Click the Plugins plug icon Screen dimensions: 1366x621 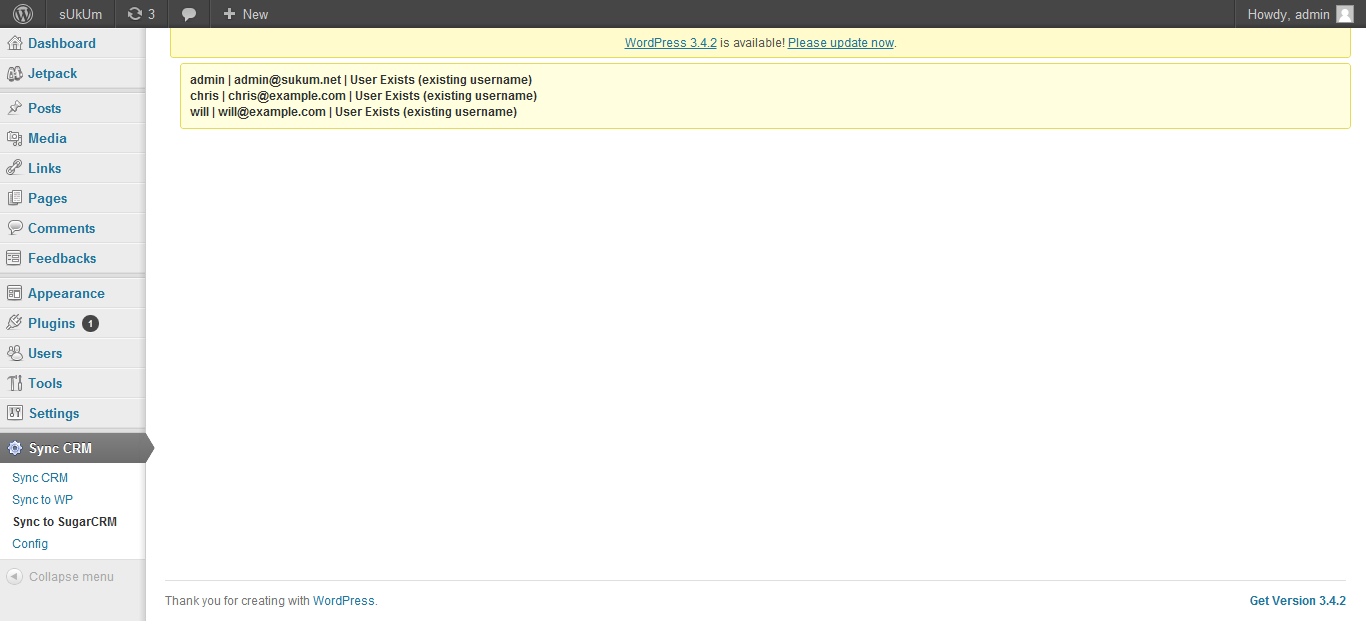click(14, 323)
